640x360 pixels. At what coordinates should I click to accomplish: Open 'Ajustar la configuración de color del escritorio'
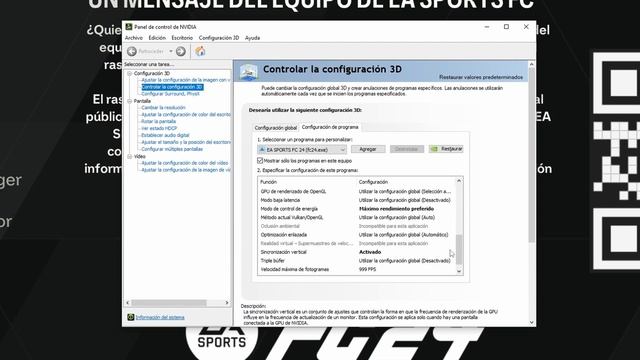pyautogui.click(x=186, y=115)
